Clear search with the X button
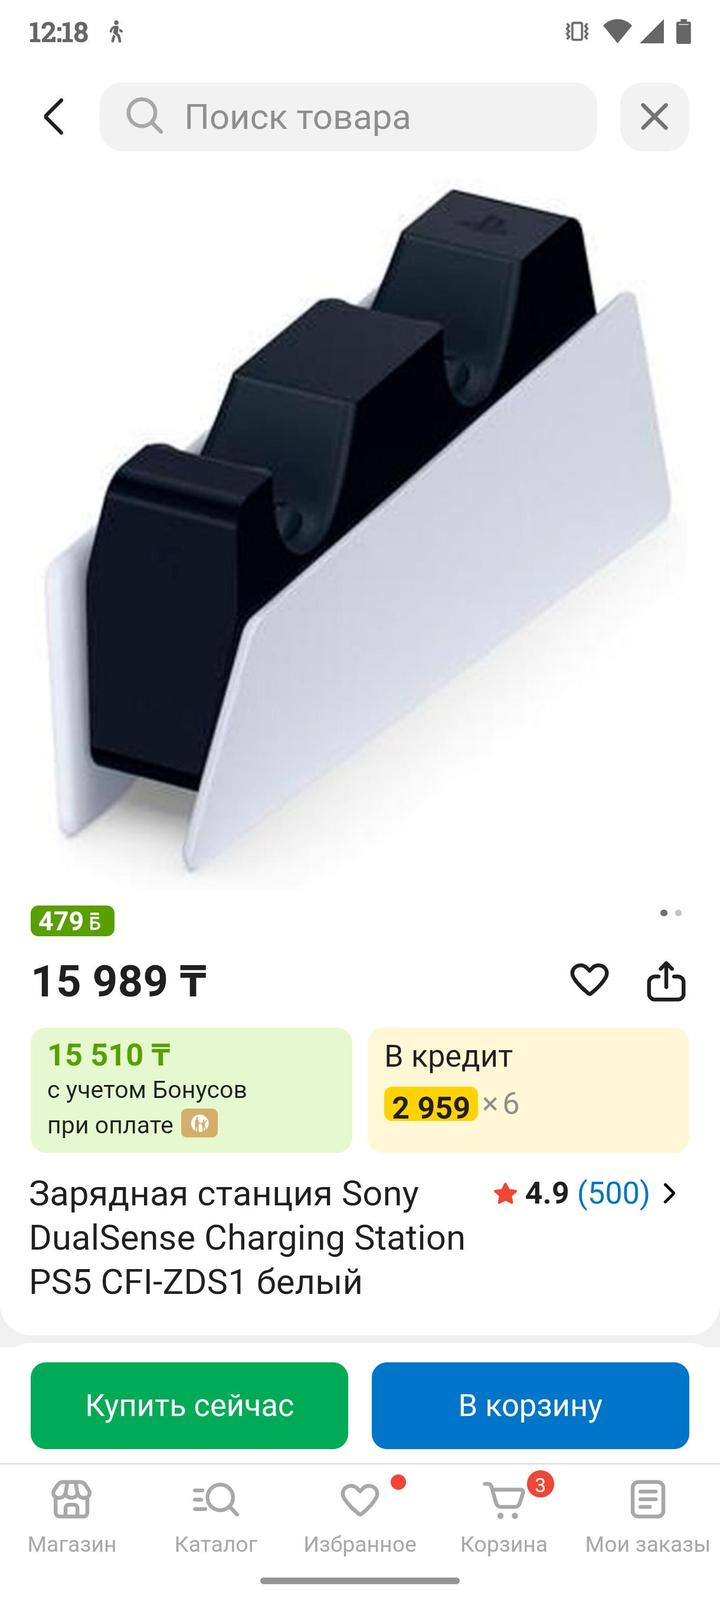 pyautogui.click(x=654, y=117)
